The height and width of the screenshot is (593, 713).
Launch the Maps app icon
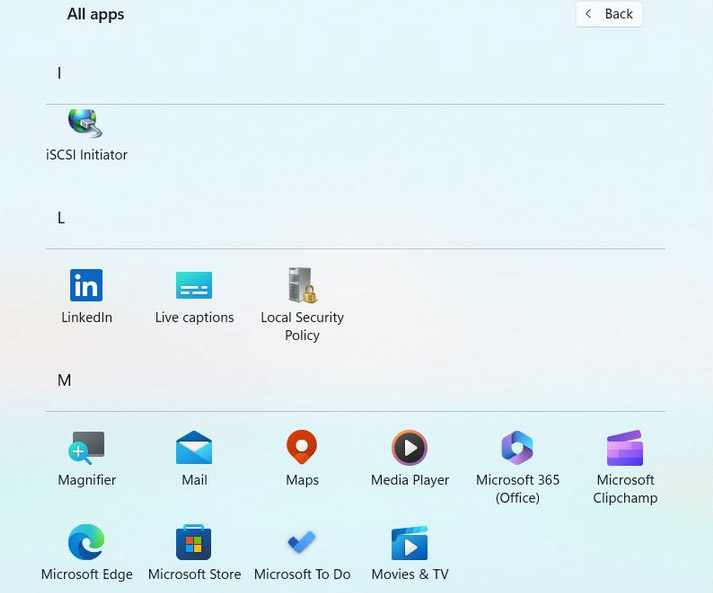[302, 447]
